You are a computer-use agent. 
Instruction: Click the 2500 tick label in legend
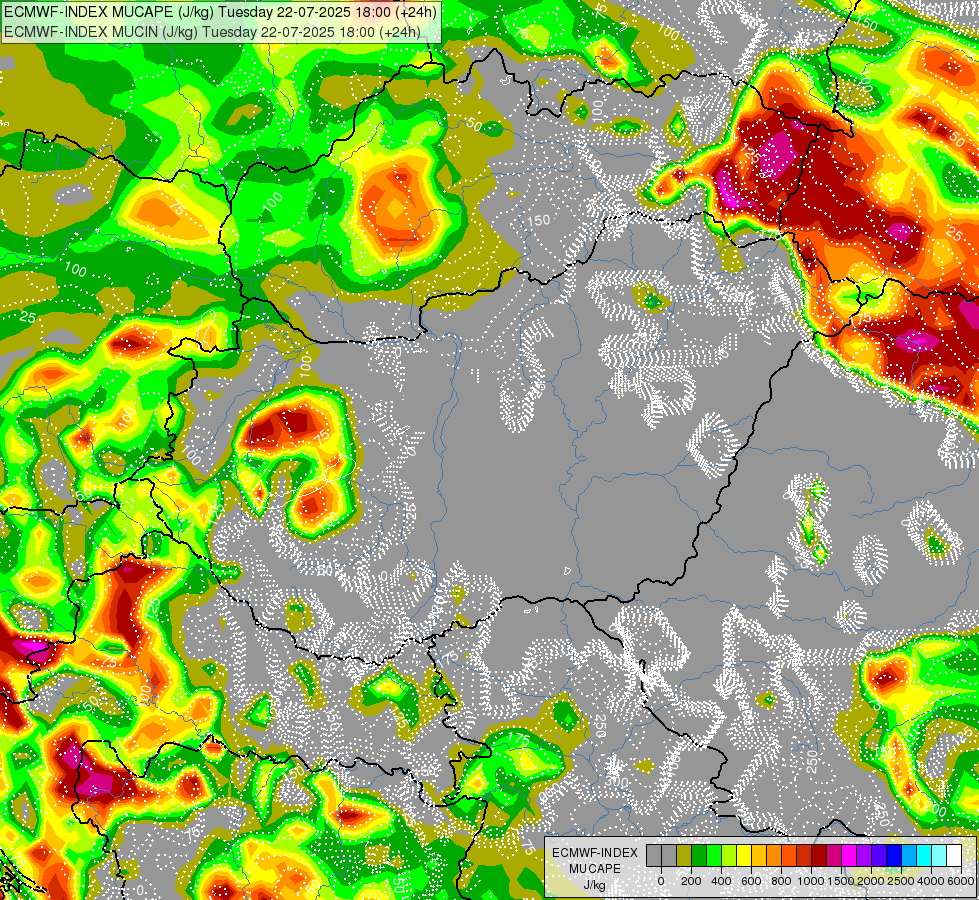pyautogui.click(x=901, y=881)
